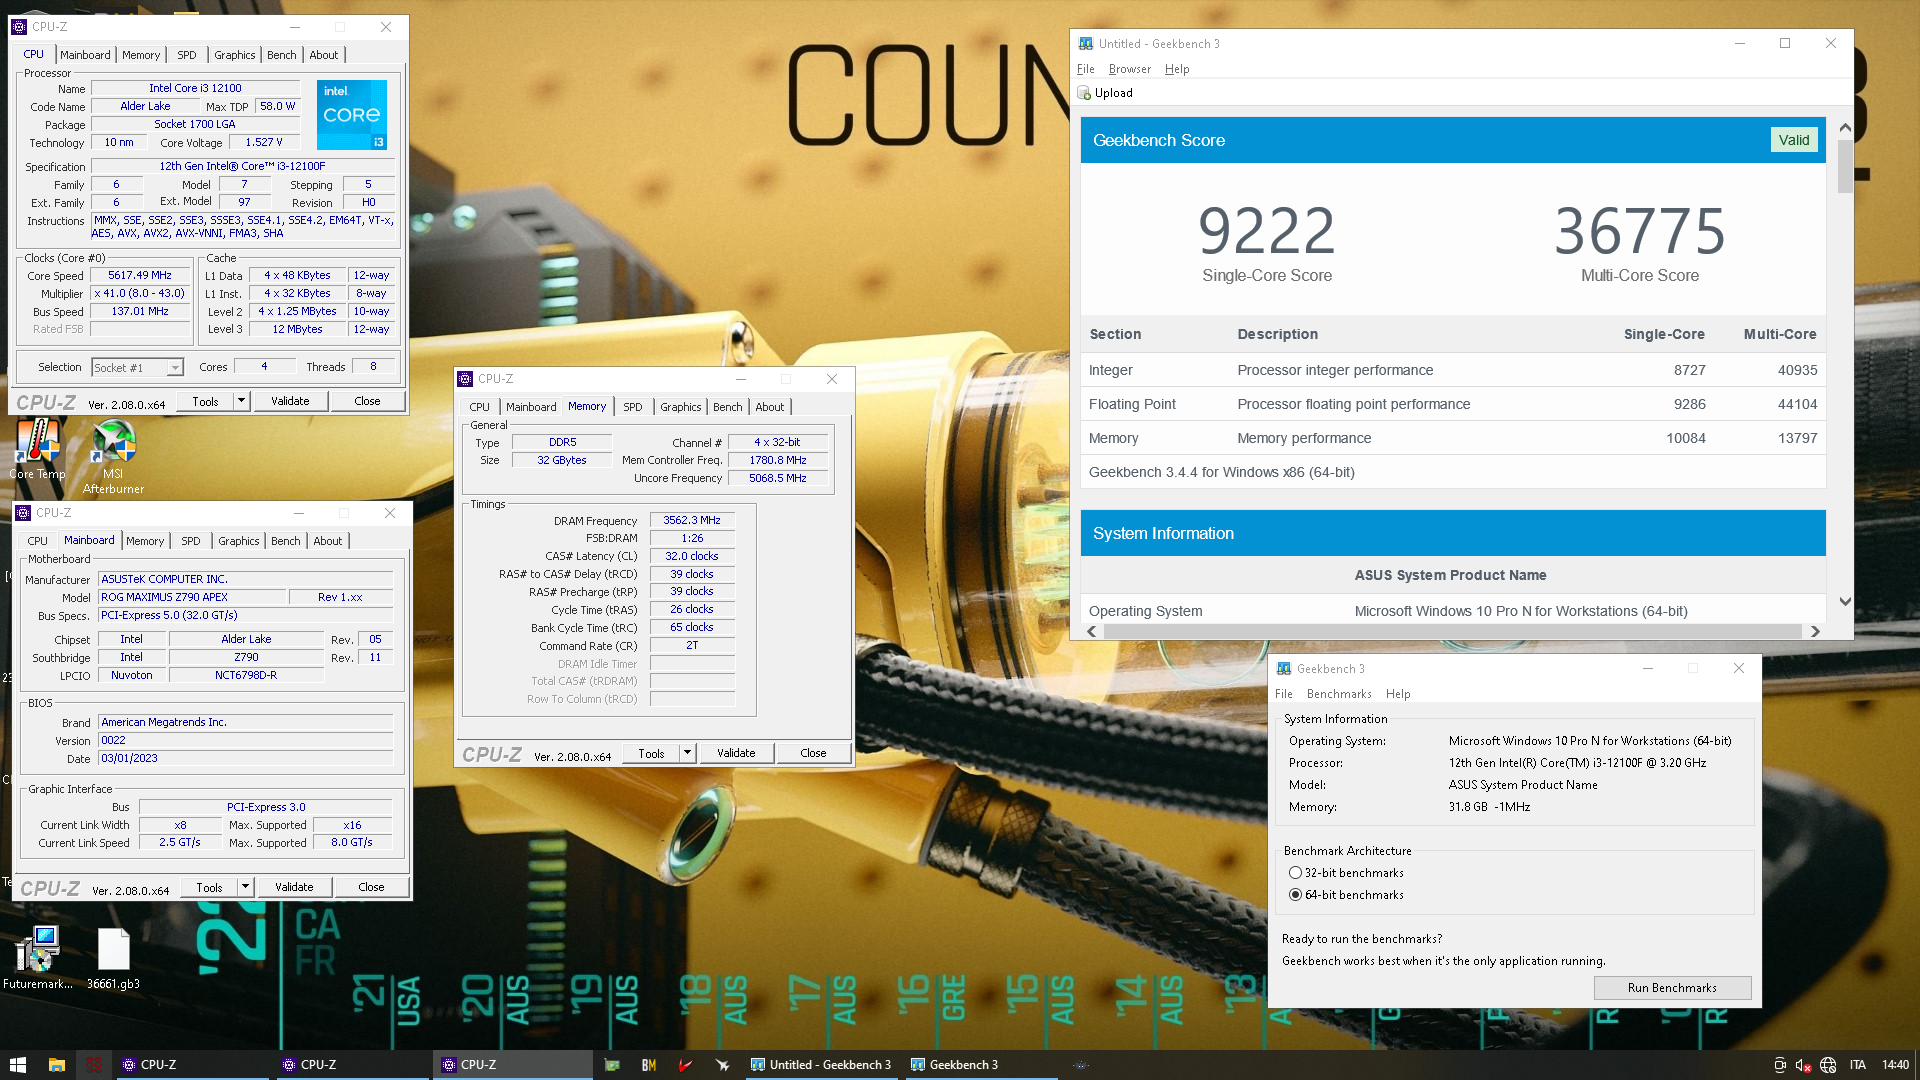Click the red swoosh taskbar icon
This screenshot has width=1920, height=1080.
click(x=686, y=1065)
